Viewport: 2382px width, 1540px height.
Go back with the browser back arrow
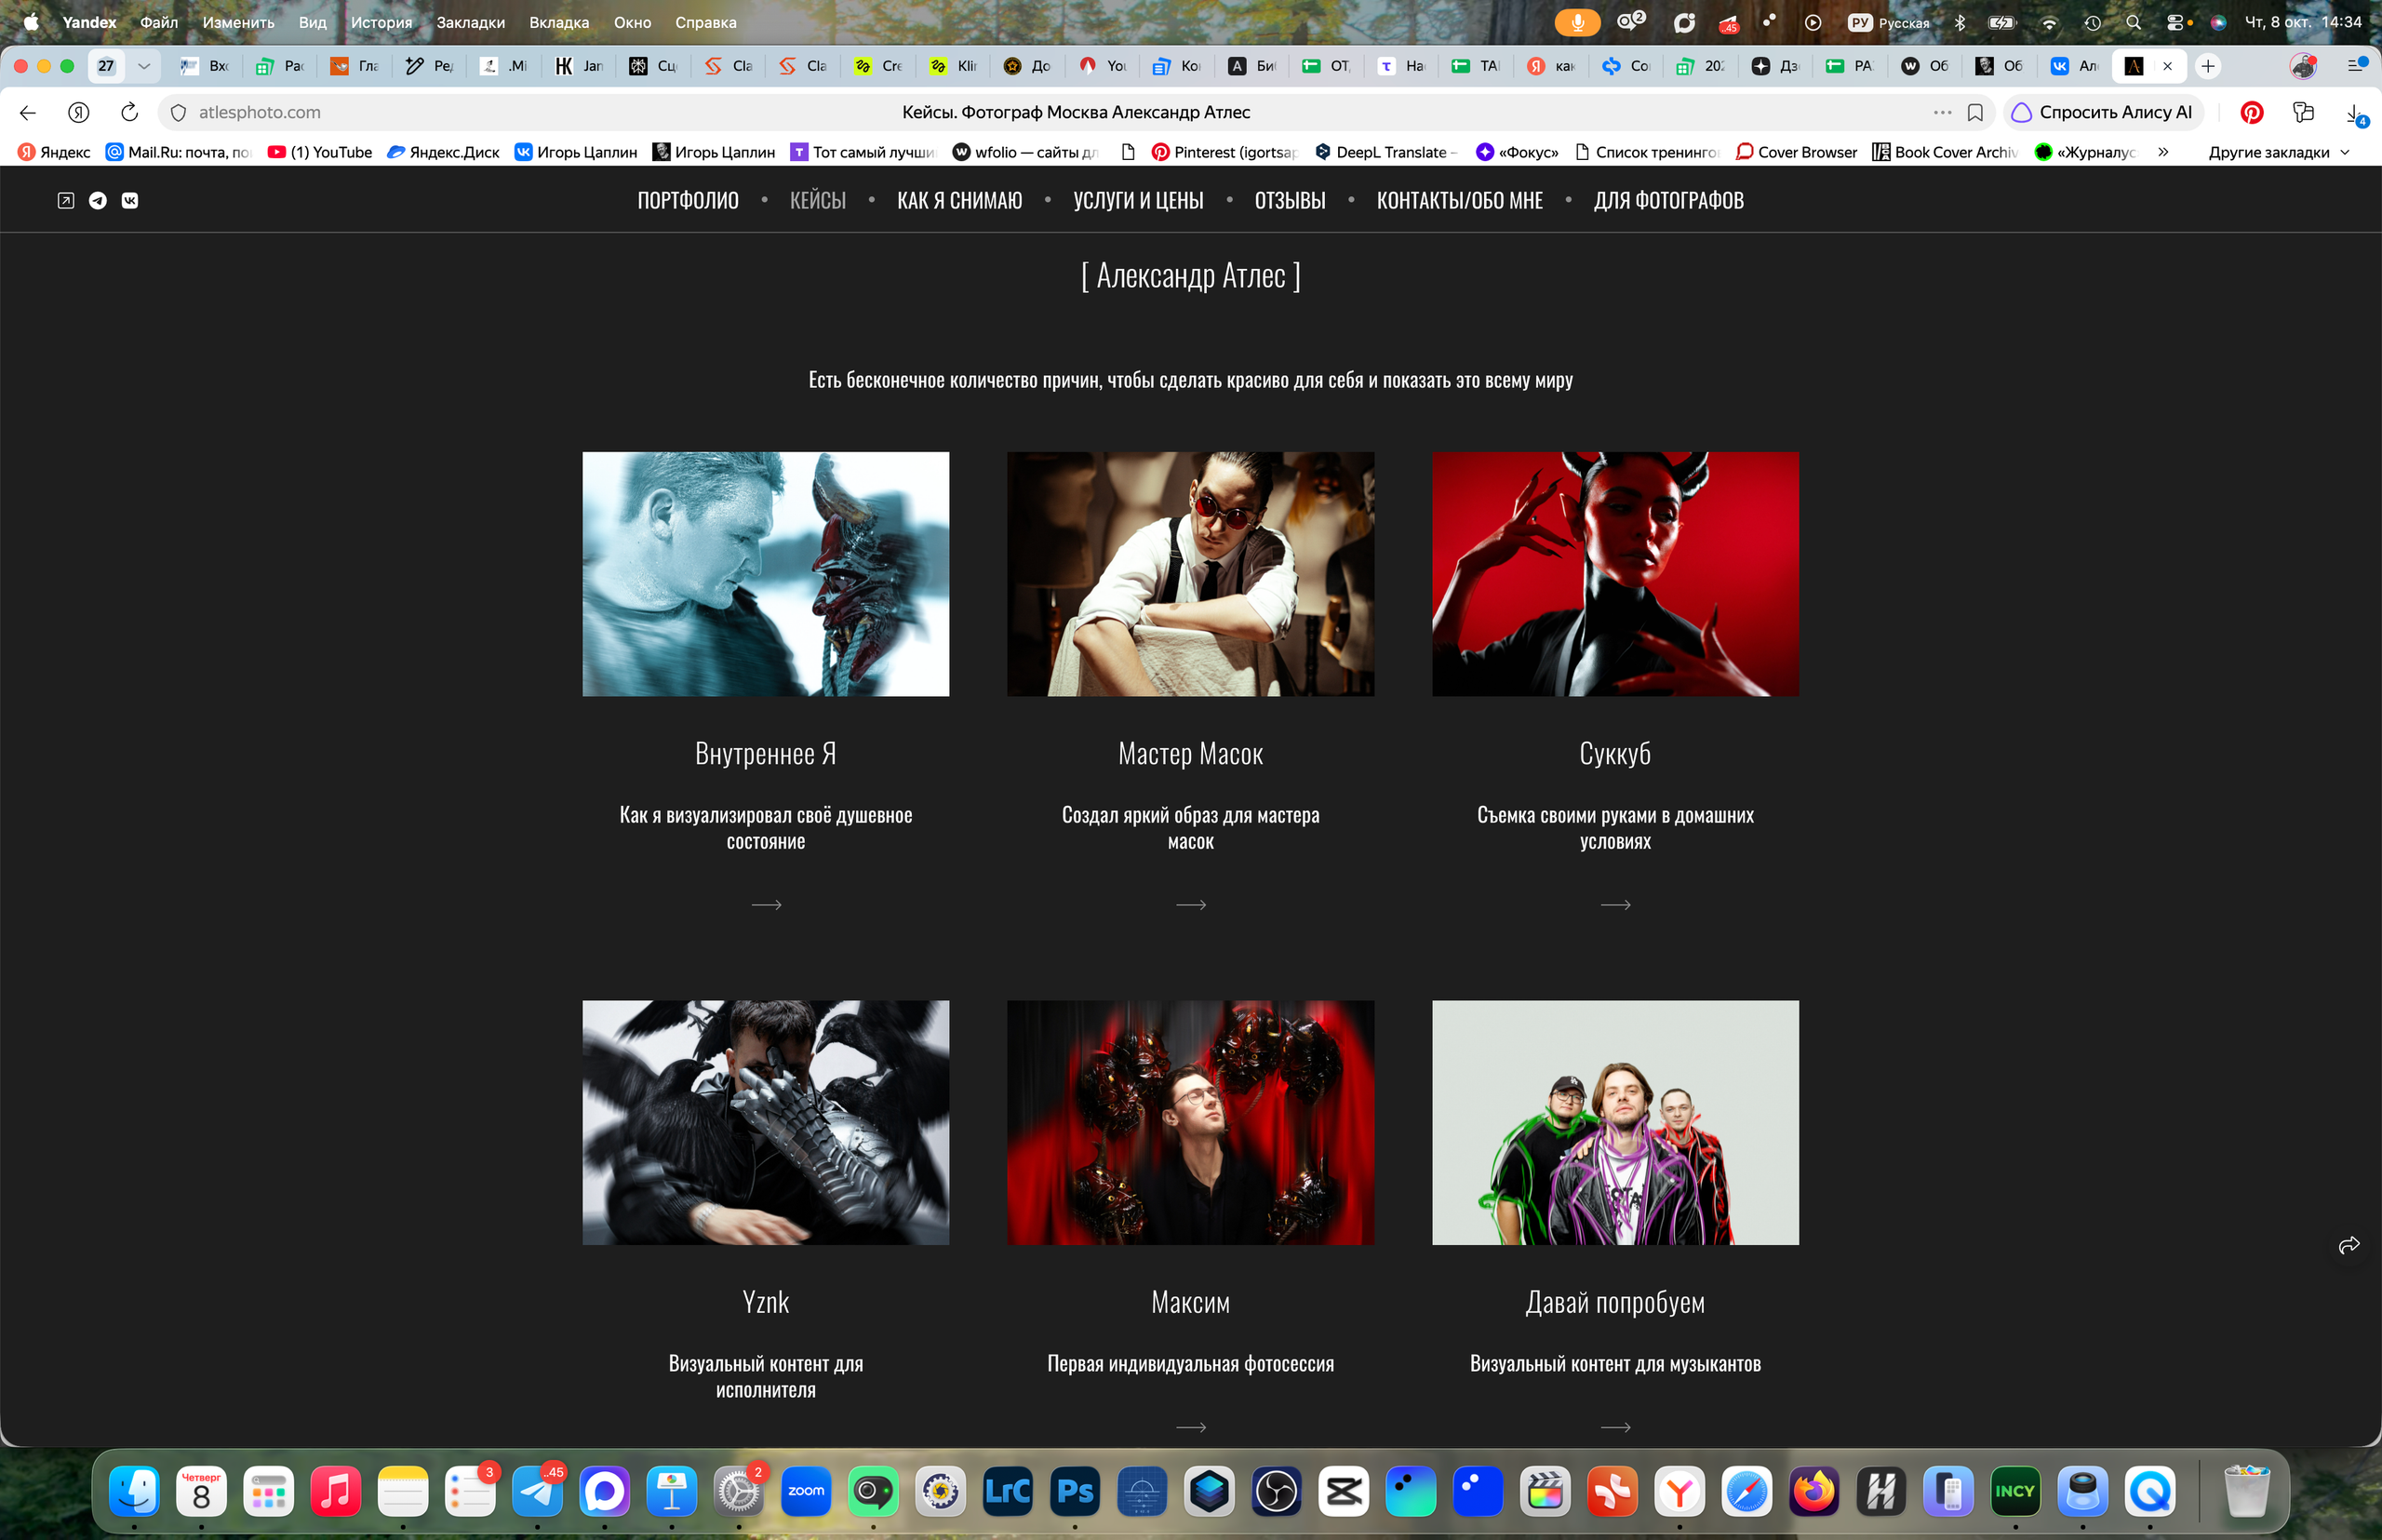pyautogui.click(x=28, y=112)
